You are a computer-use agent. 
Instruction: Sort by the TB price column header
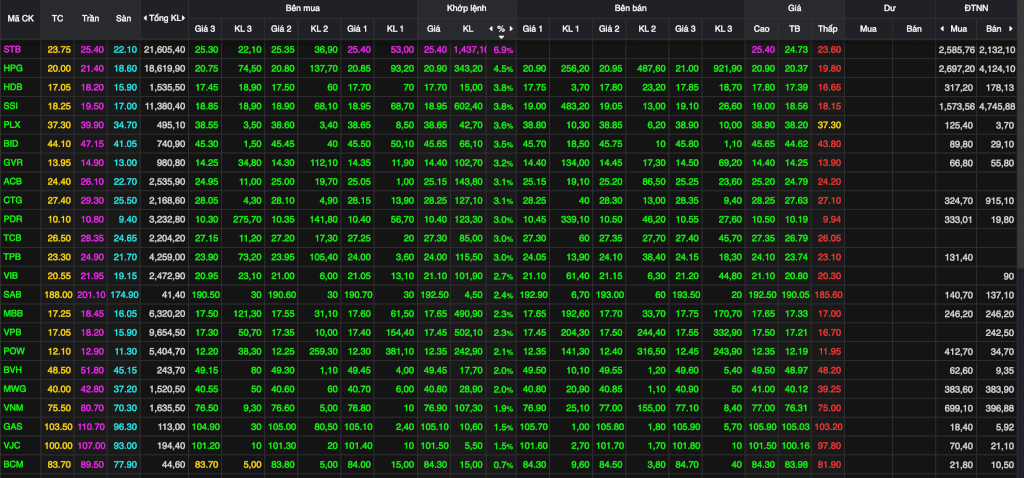pyautogui.click(x=795, y=29)
